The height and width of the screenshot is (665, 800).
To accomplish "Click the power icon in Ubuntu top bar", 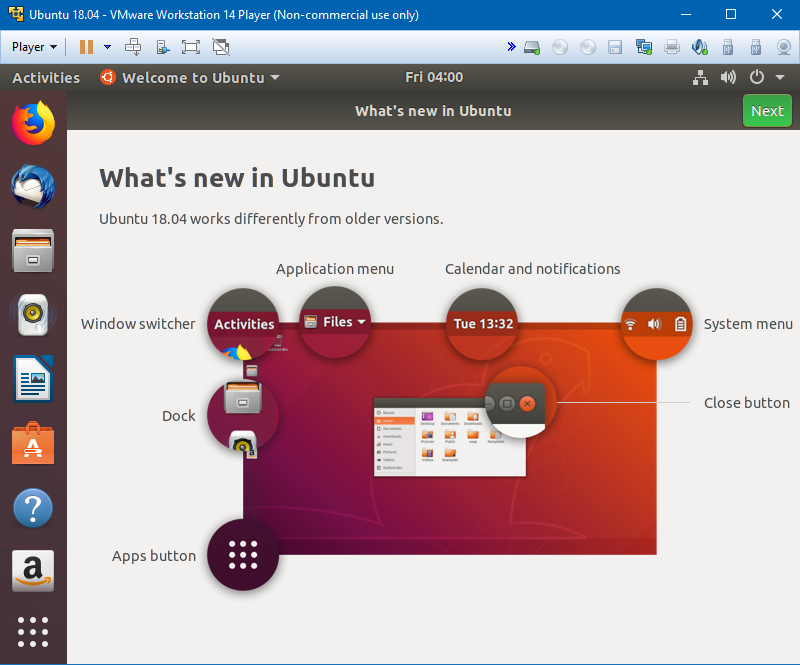I will click(x=757, y=78).
